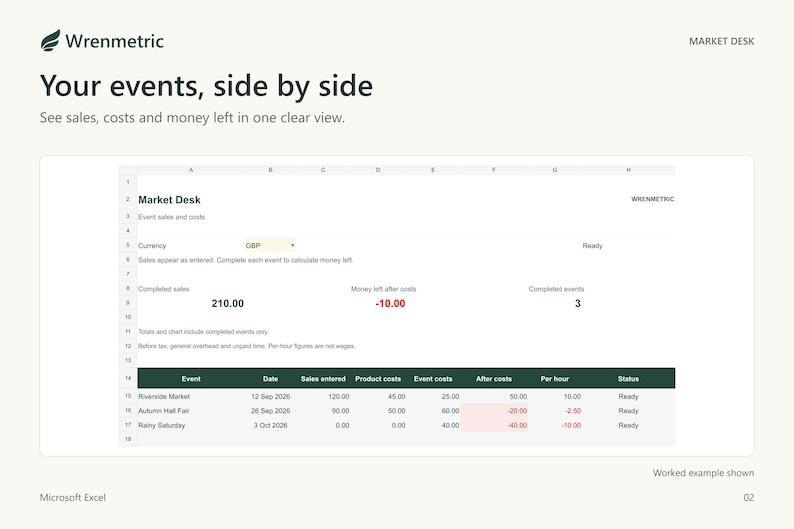Viewport: 794px width, 529px height.
Task: Click the 'Ready' status cell in row 5
Action: (x=592, y=246)
